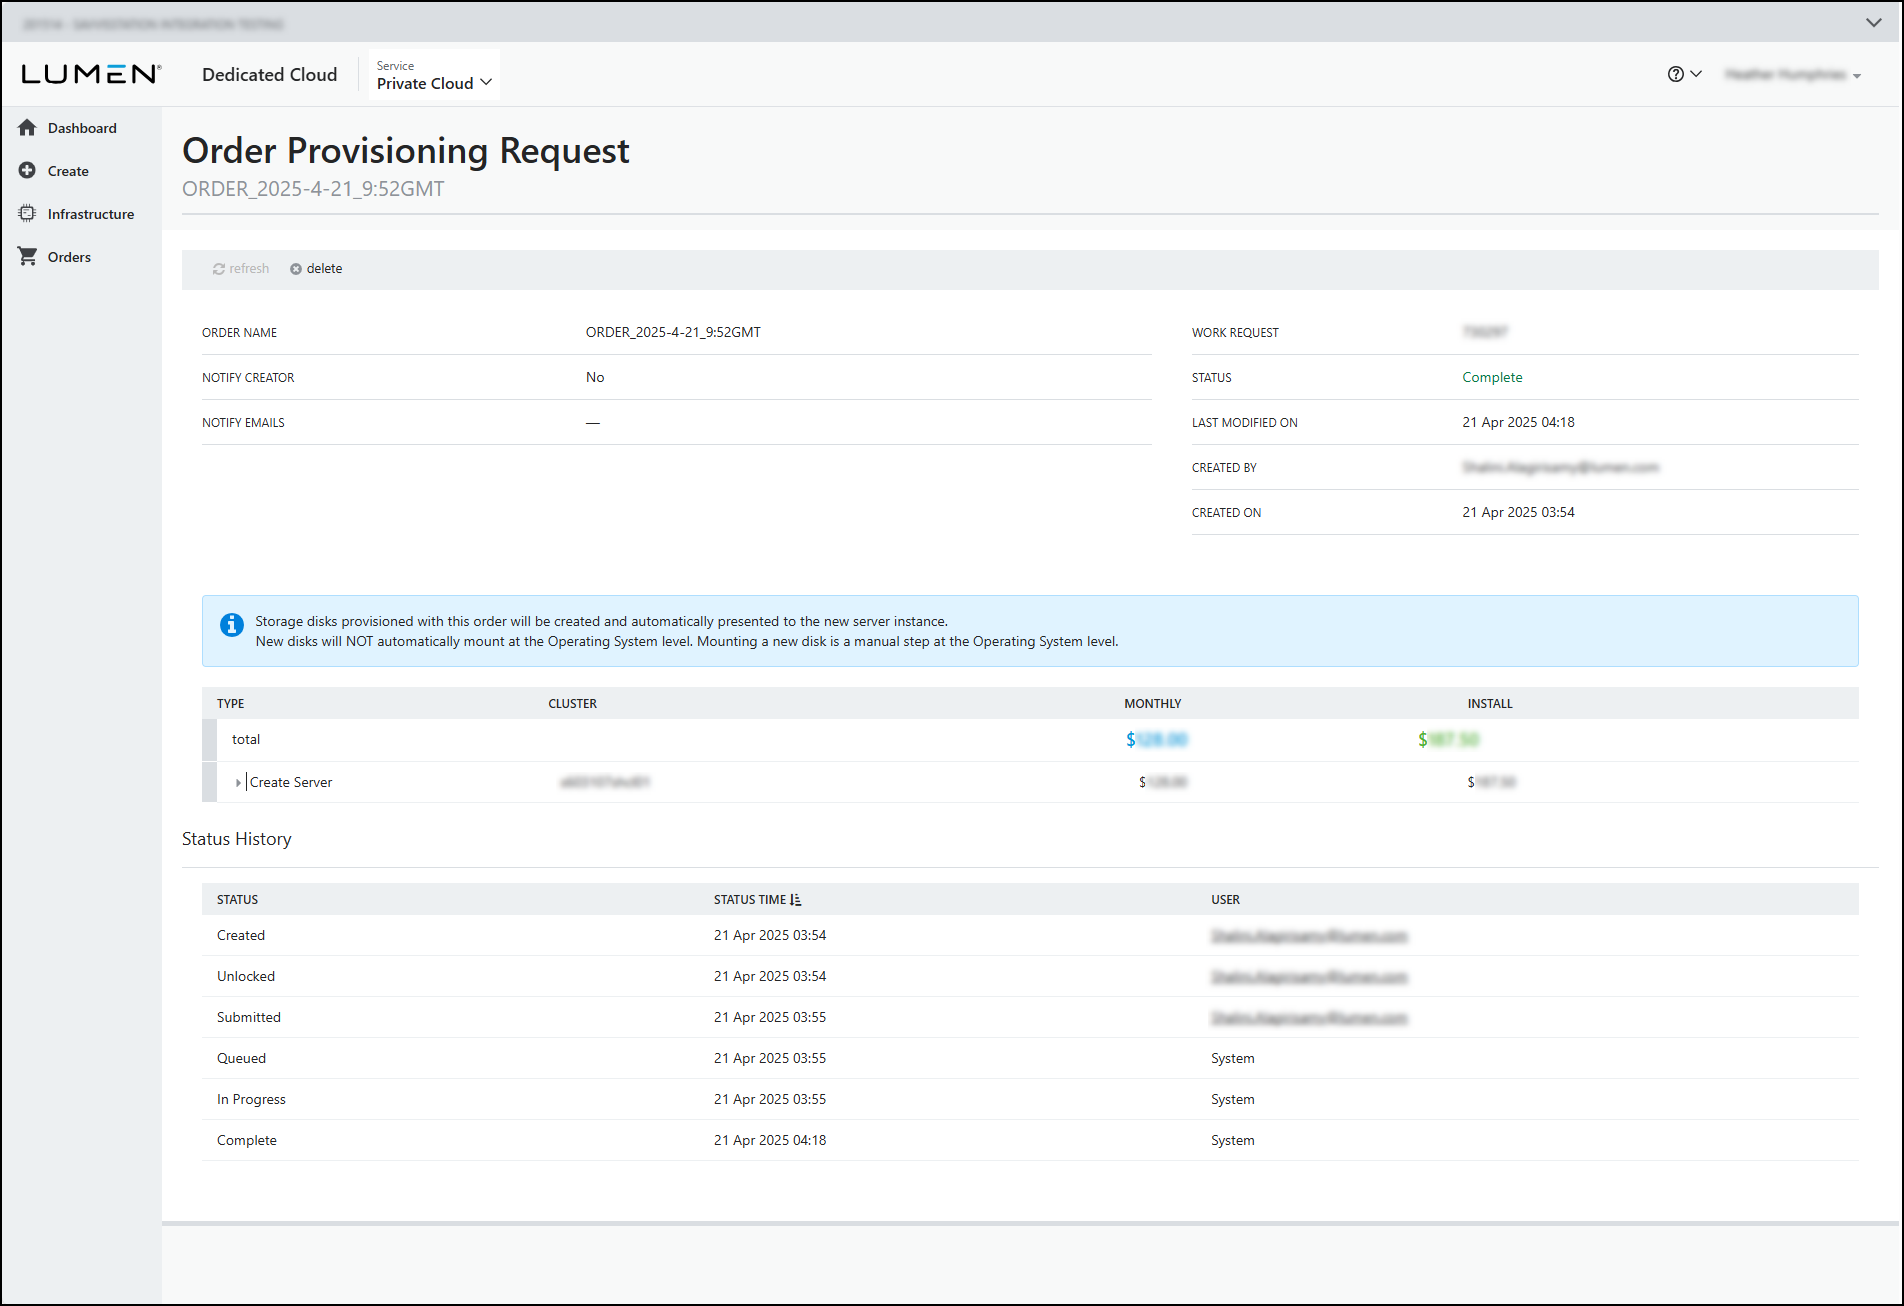
Task: Click the refresh button label
Action: click(x=249, y=269)
